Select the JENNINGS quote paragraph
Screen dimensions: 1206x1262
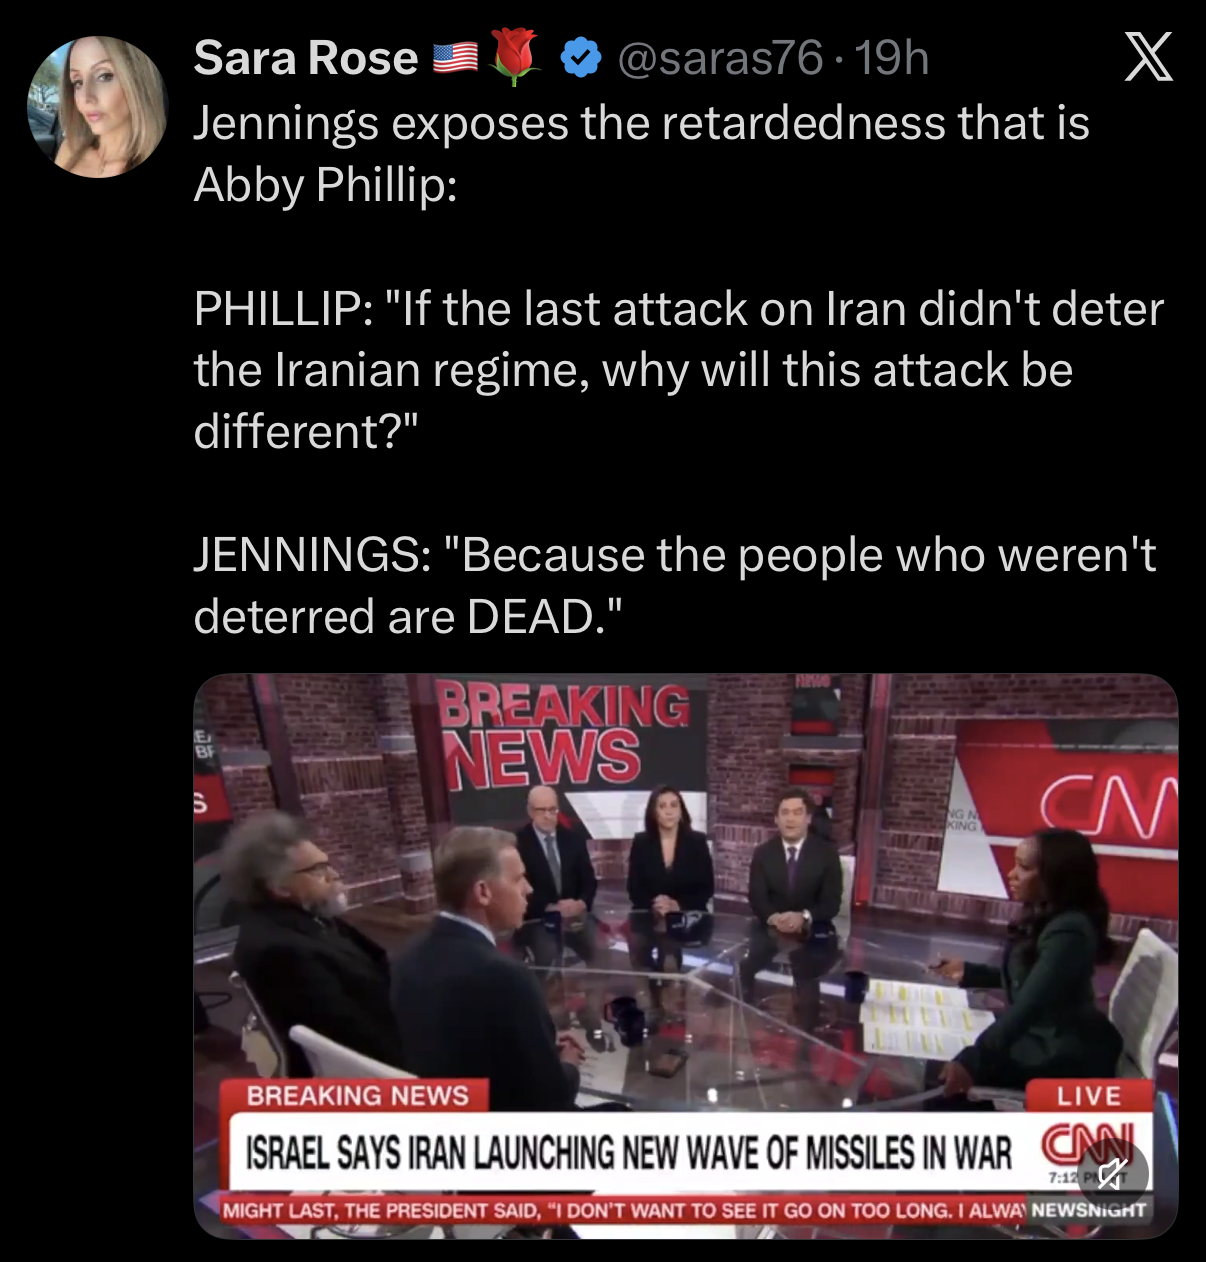click(x=675, y=586)
